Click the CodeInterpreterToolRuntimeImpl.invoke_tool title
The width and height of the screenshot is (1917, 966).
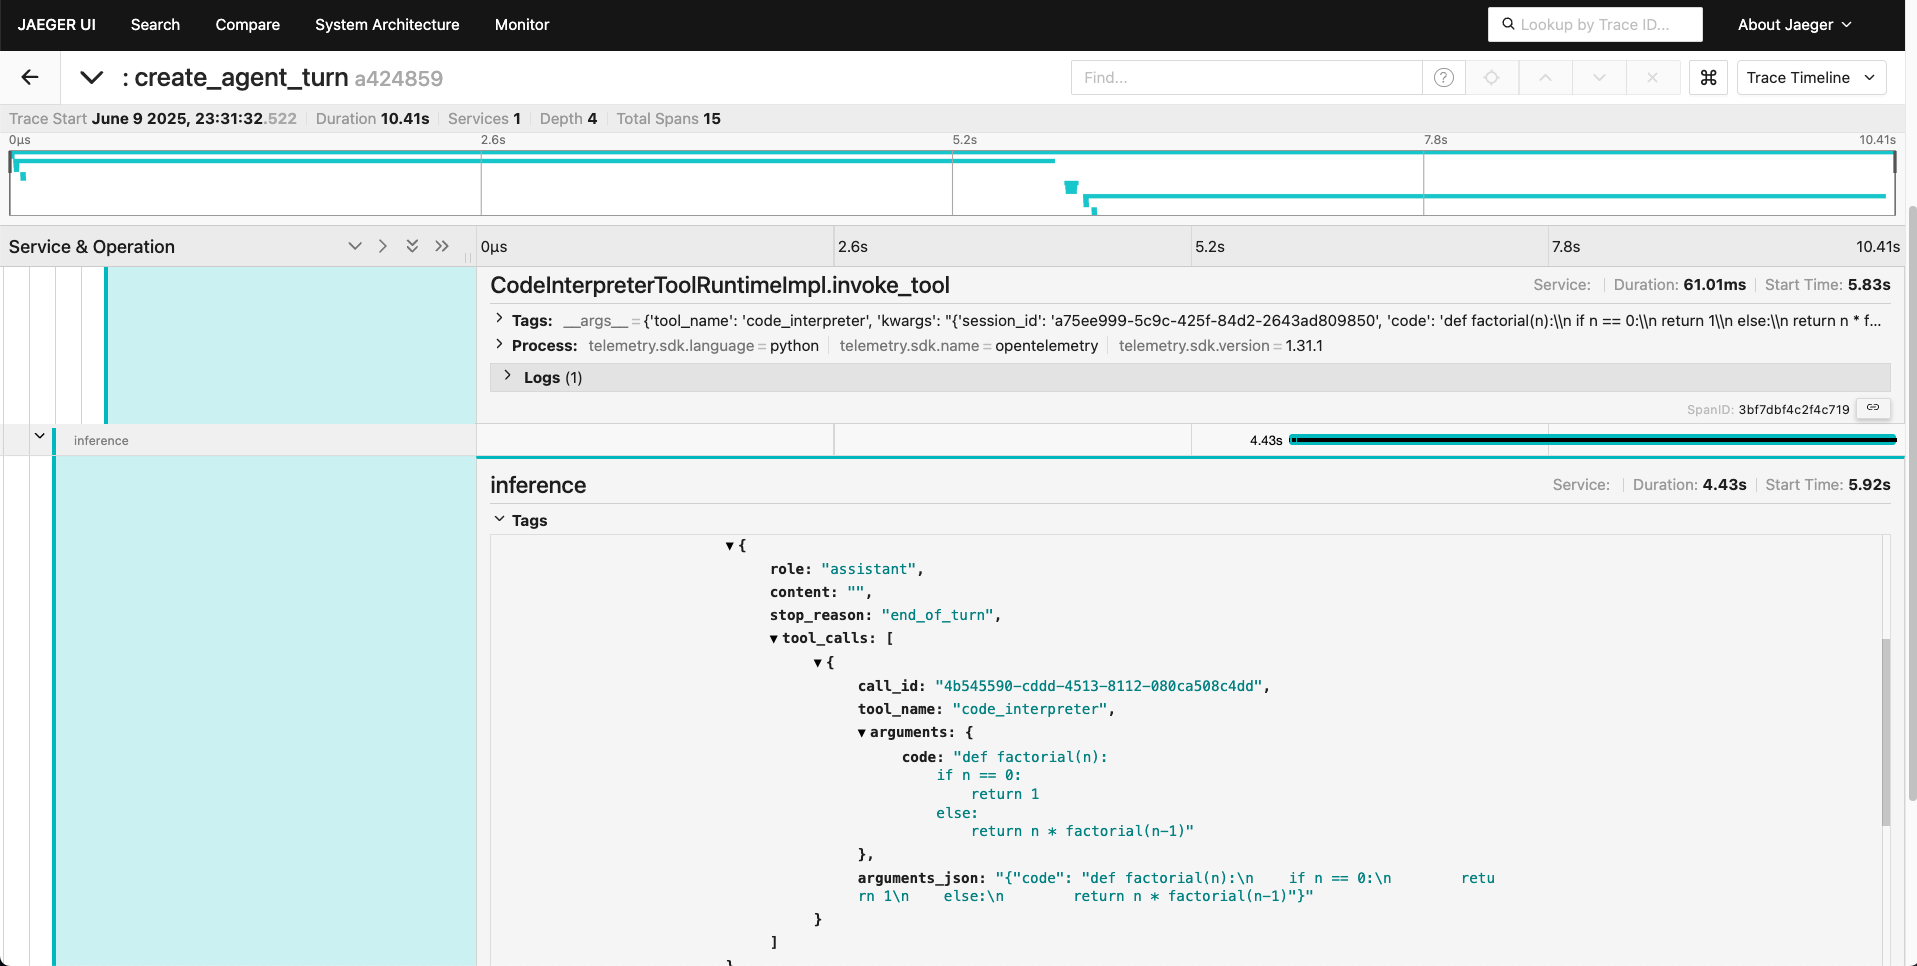(720, 285)
